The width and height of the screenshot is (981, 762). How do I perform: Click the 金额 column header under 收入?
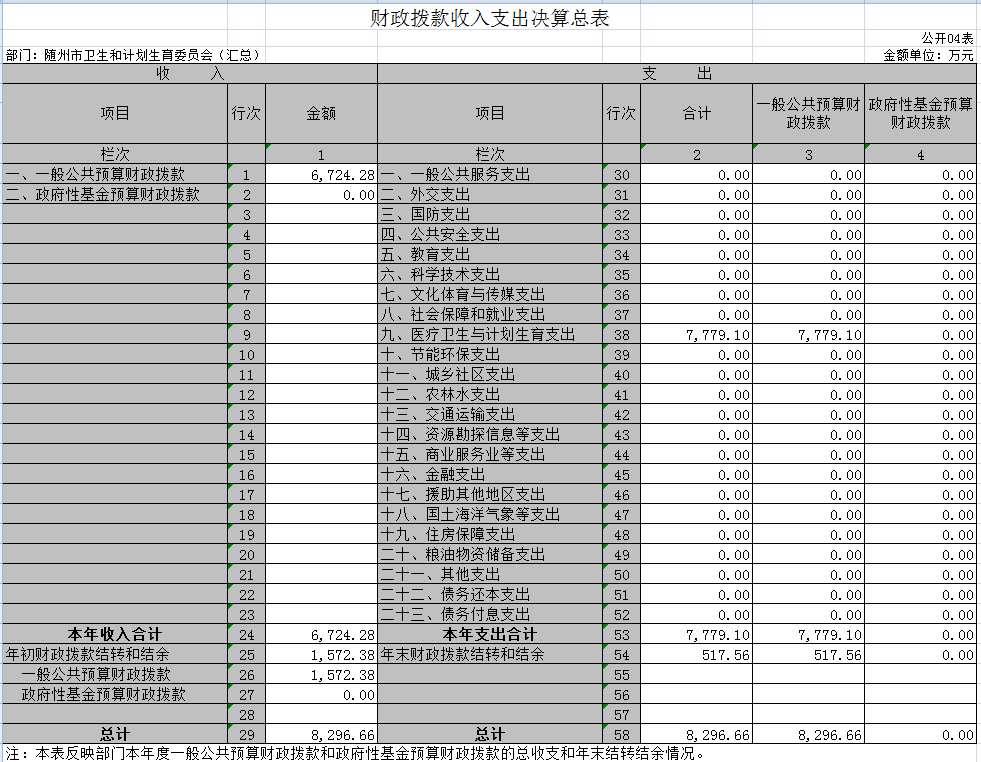pos(321,114)
